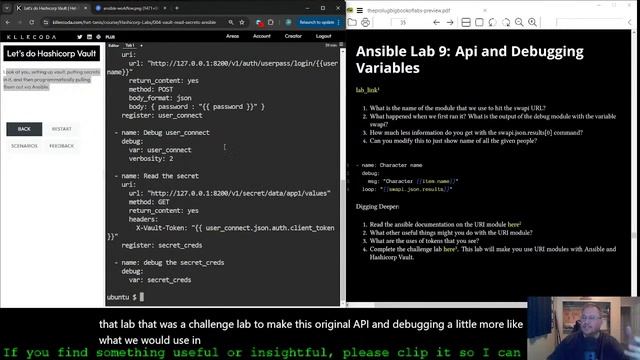Switch to the Editor tab

[113, 45]
